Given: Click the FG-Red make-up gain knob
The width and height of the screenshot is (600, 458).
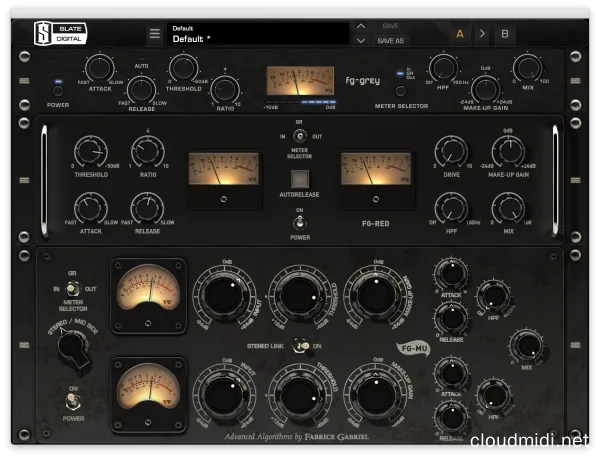Looking at the screenshot, I should 508,152.
